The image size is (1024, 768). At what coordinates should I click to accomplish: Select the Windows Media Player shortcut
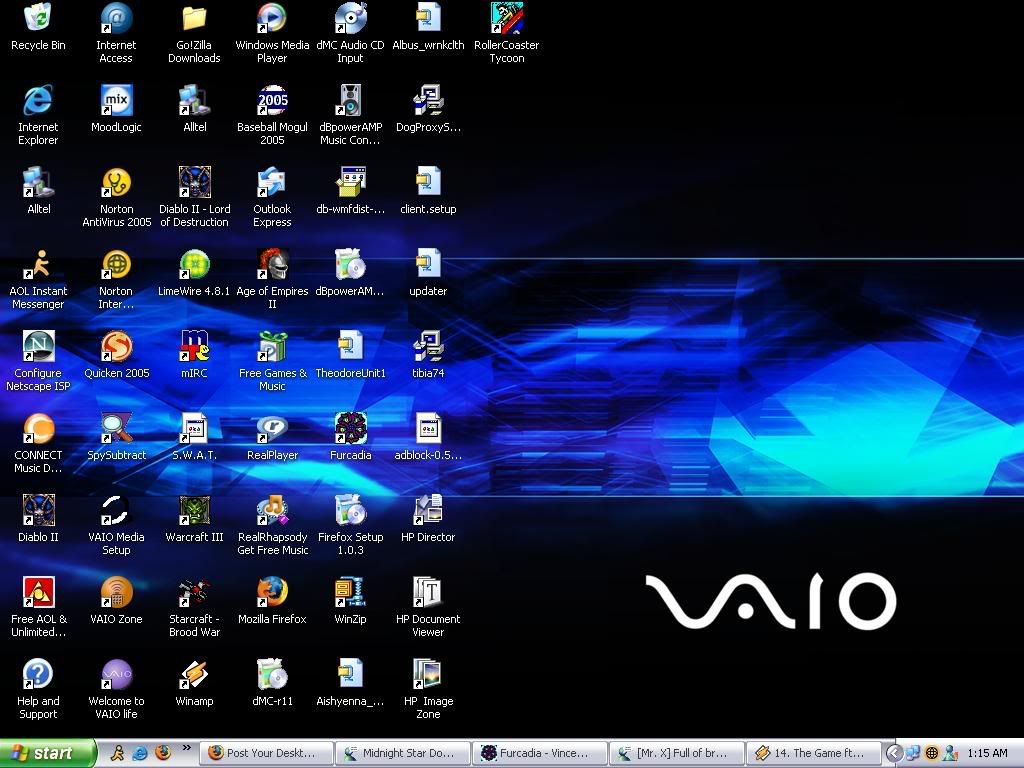pos(272,18)
